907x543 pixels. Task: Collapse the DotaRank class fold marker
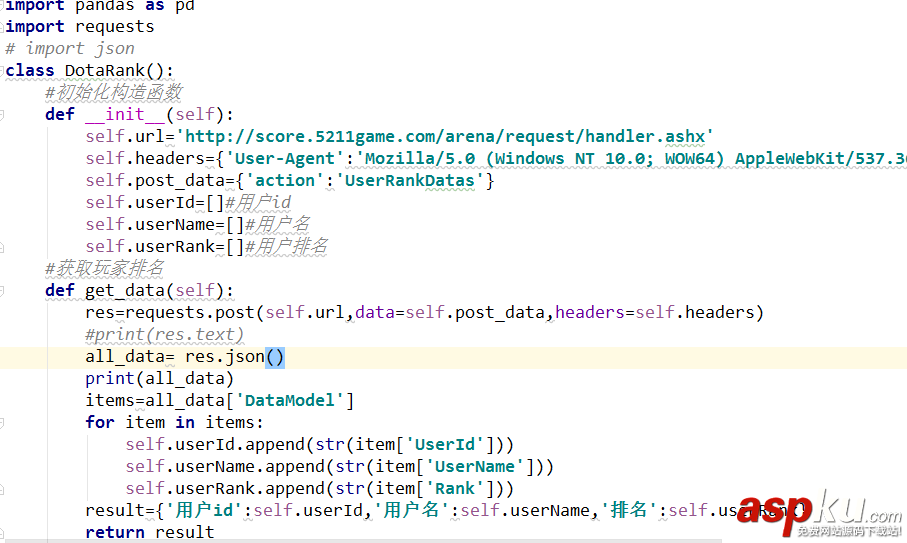[2, 71]
